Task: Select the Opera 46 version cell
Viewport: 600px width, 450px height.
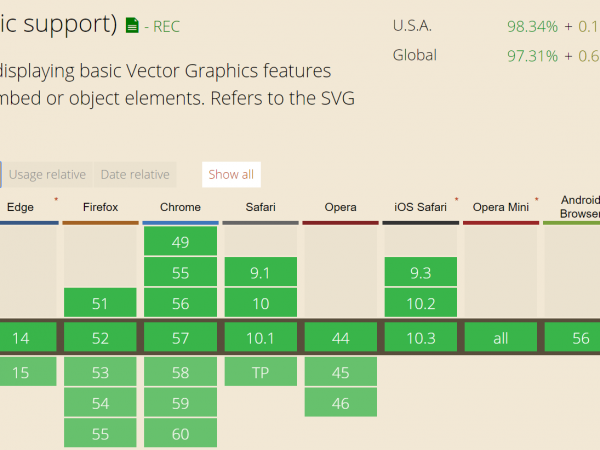Action: pos(340,403)
